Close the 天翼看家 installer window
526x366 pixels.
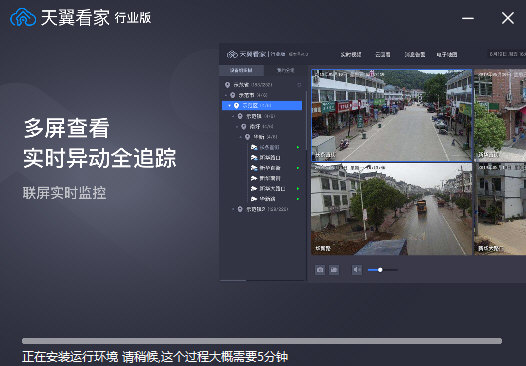tap(508, 18)
